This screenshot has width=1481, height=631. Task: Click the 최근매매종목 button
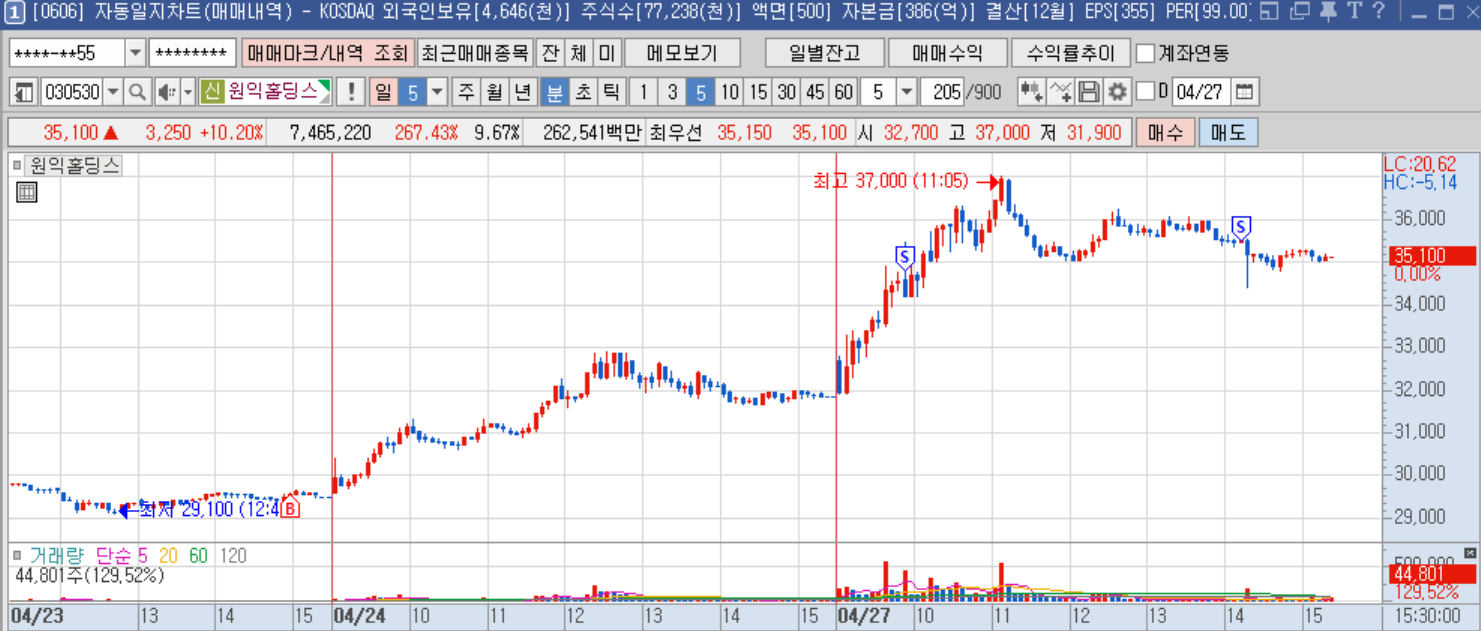tap(475, 53)
